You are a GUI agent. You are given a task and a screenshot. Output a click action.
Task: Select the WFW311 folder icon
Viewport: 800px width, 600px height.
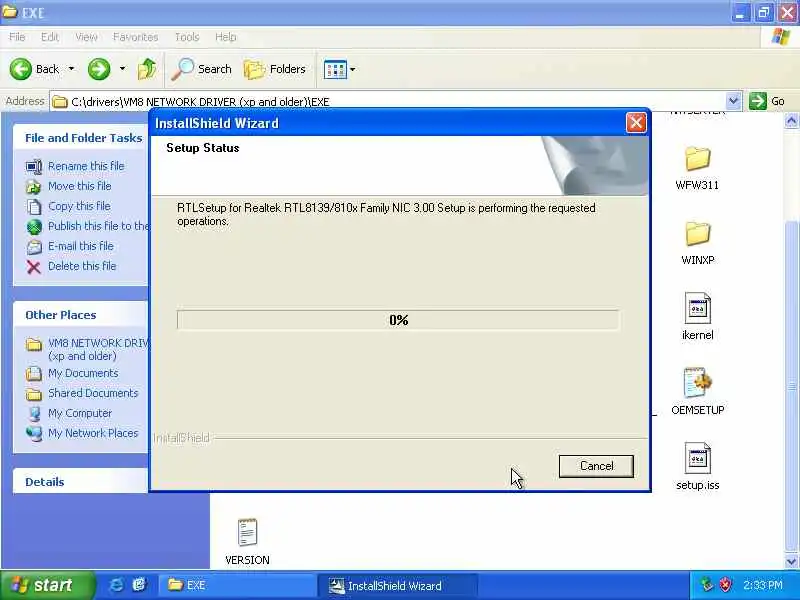[x=697, y=159]
